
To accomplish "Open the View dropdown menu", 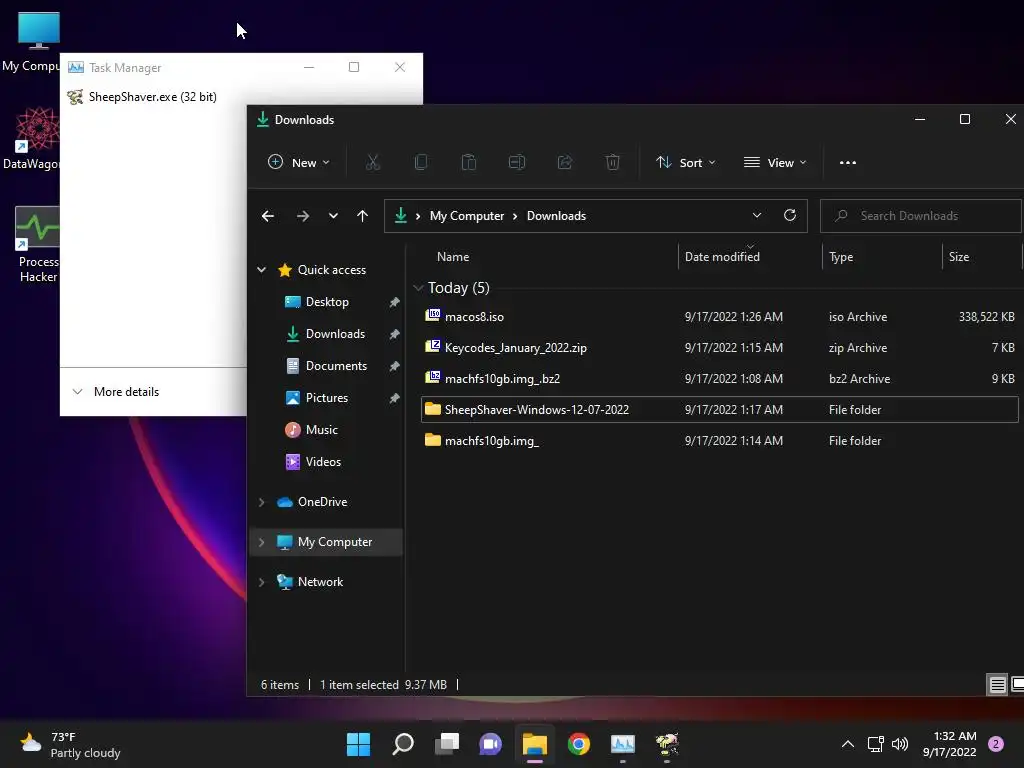I will 775,163.
